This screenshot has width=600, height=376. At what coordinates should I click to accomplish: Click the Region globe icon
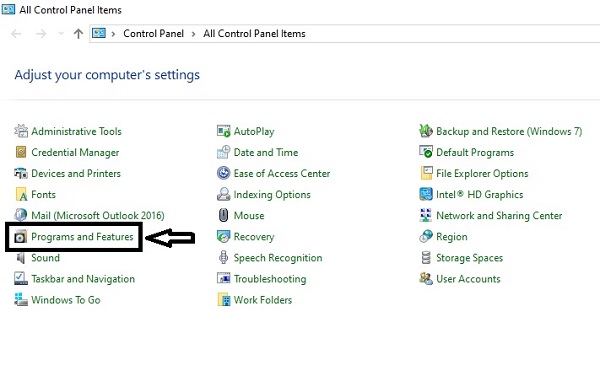click(x=426, y=236)
